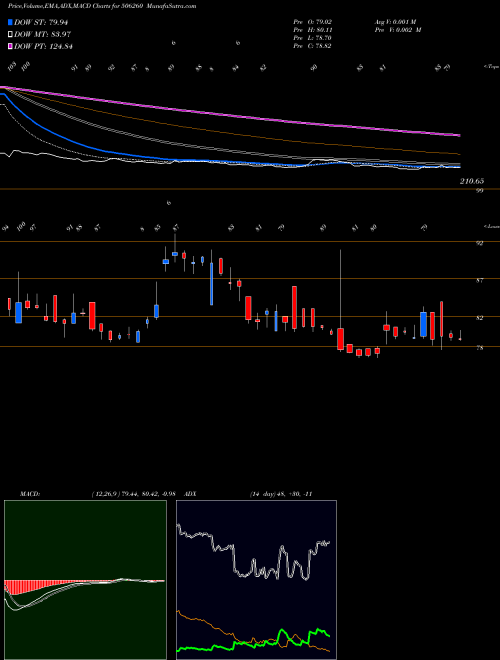Select the 'DOW MT: 83.97' legend label
500x660 pixels.
pos(42,35)
